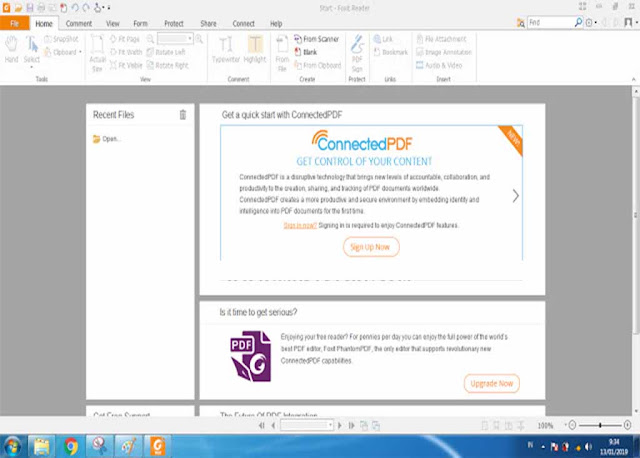Click Rotate Left
The height and width of the screenshot is (458, 640).
166,52
